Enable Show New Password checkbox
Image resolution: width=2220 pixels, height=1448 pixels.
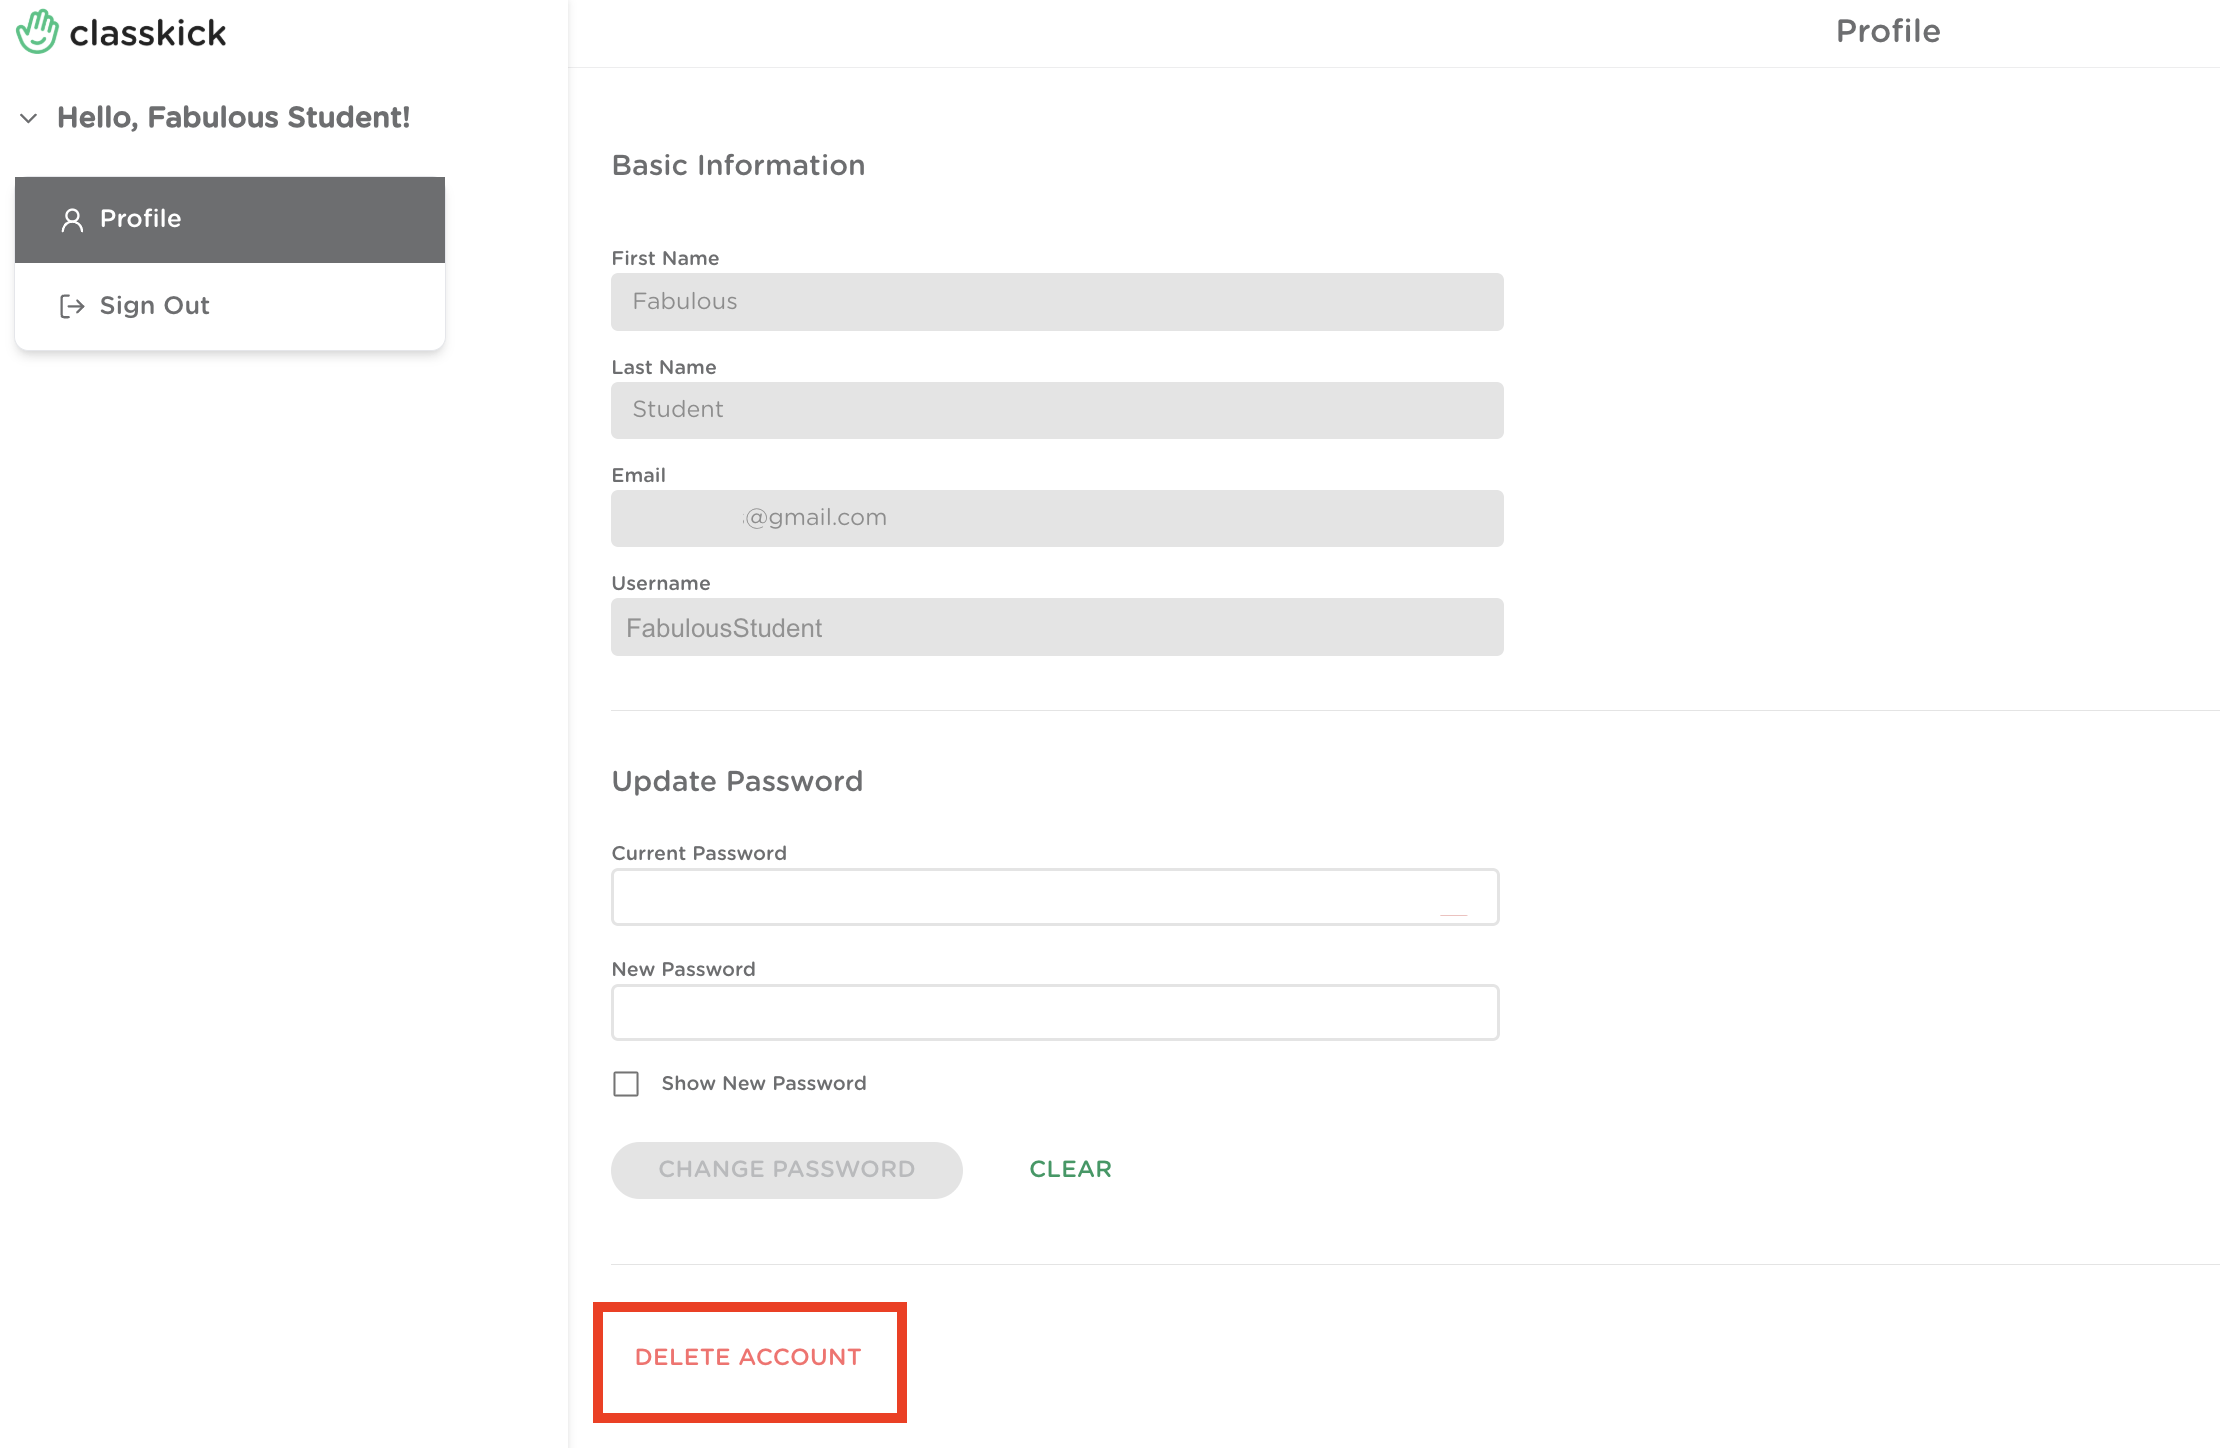[x=626, y=1084]
